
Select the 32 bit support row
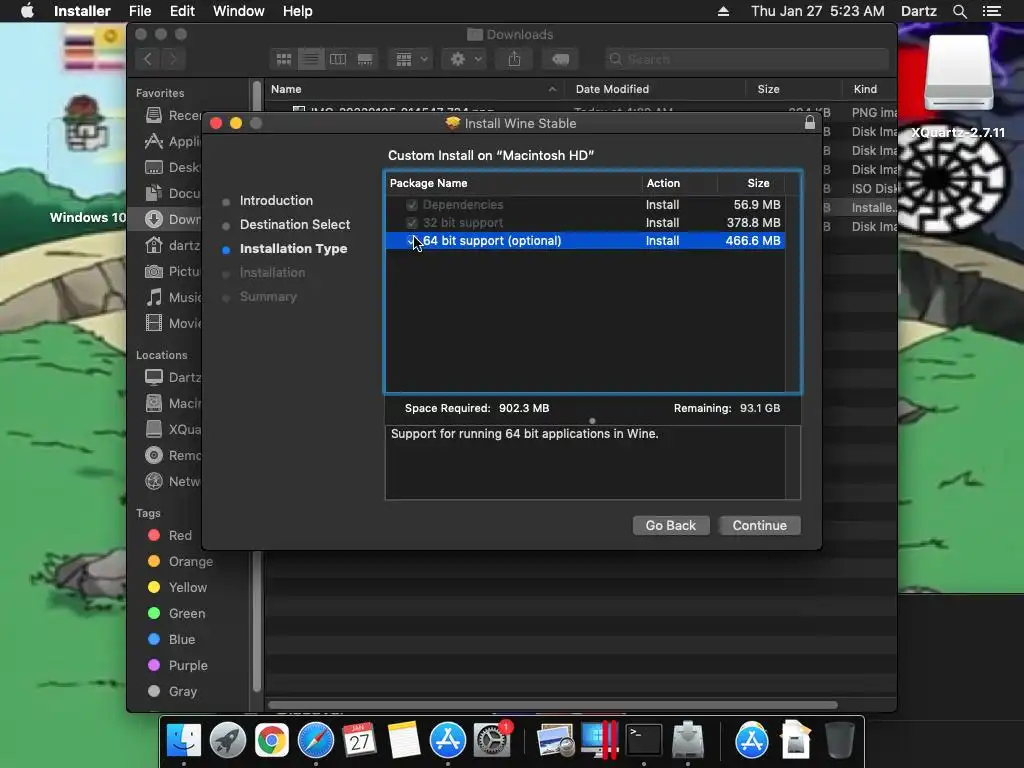pos(585,223)
